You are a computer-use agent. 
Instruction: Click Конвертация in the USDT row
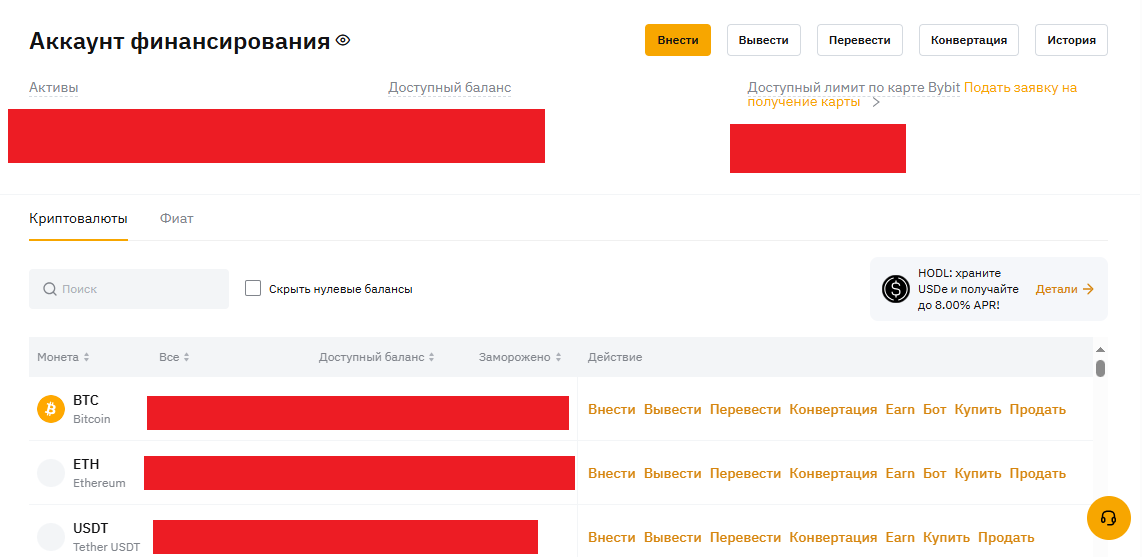(x=833, y=537)
